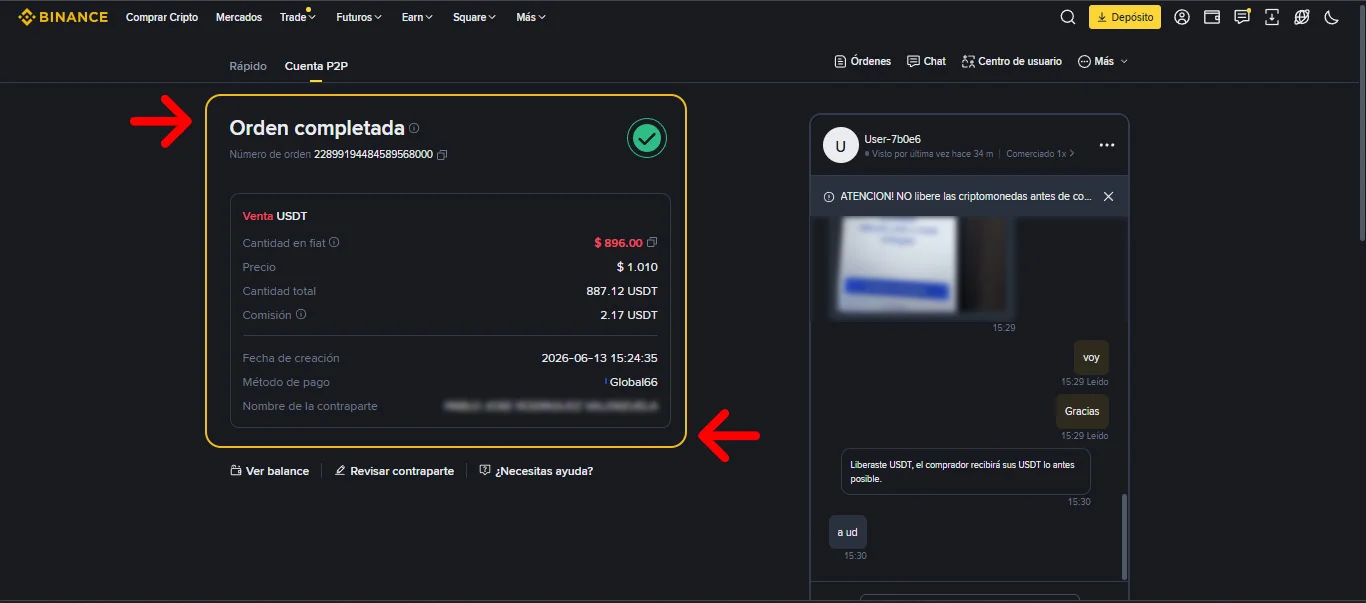
Task: Open Chat in P2P toolbar
Action: tap(926, 61)
